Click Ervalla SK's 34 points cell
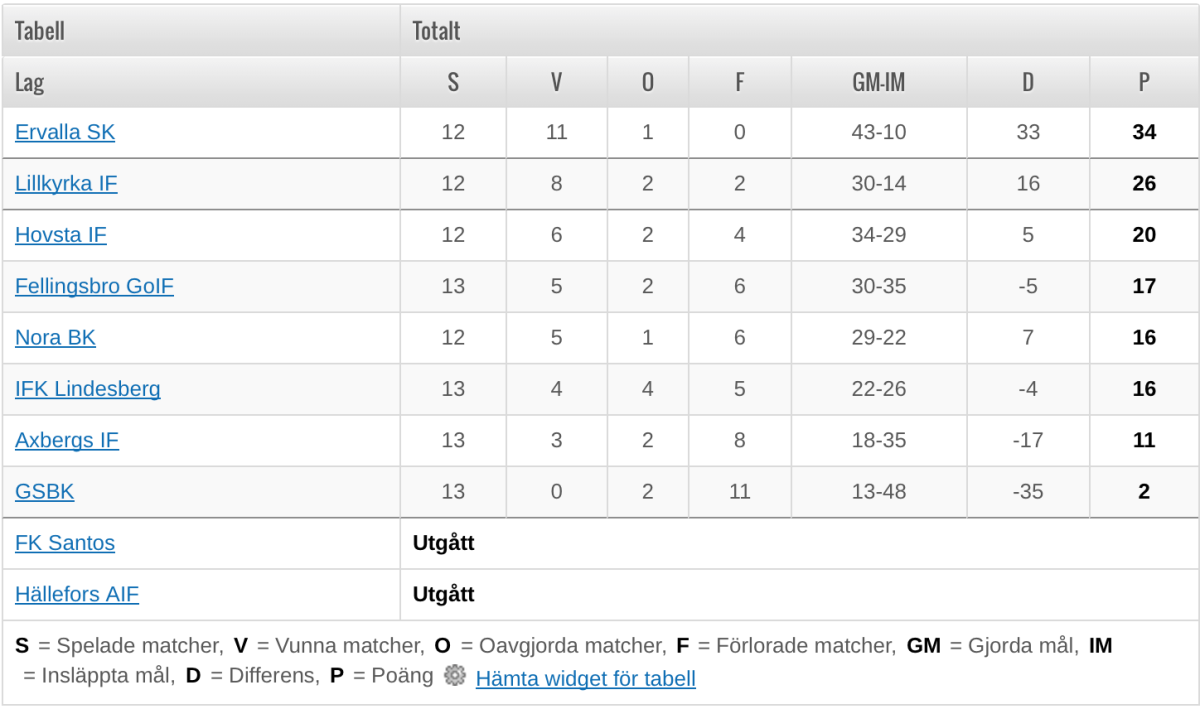This screenshot has height=709, width=1200. point(1144,132)
